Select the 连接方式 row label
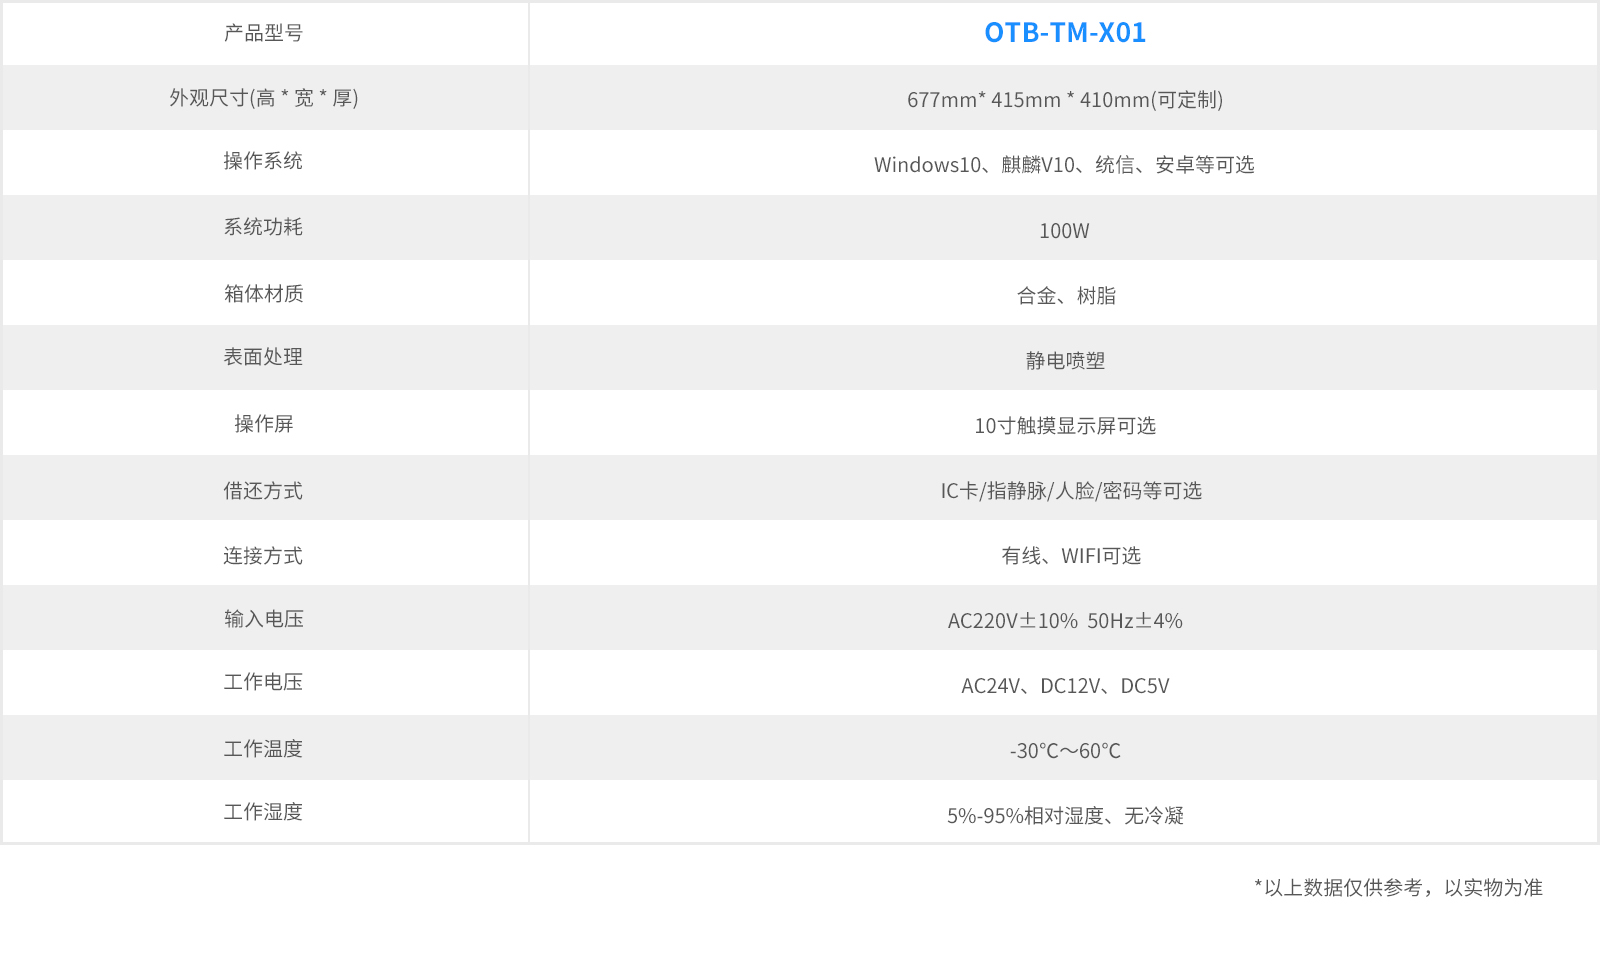 pyautogui.click(x=263, y=556)
